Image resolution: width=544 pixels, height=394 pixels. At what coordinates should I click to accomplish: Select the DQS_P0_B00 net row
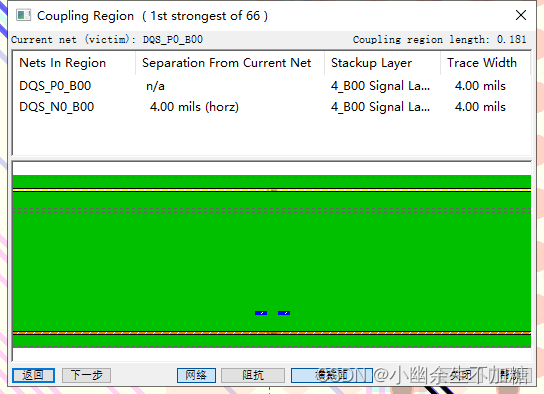(x=271, y=86)
